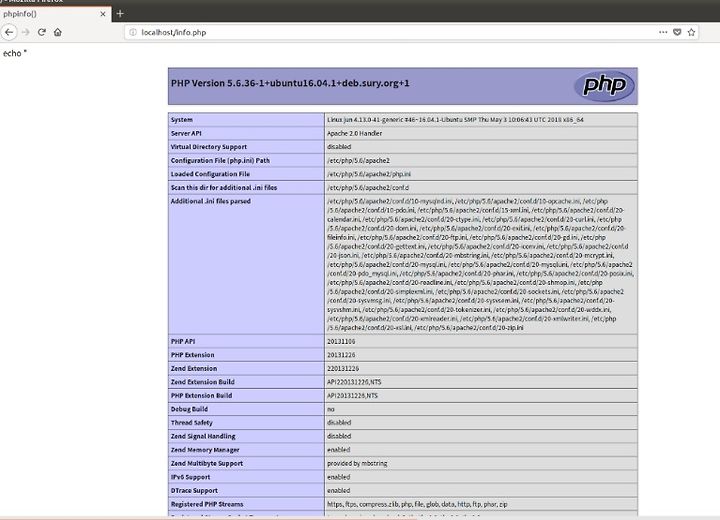Viewport: 720px width, 520px height.
Task: Open a new tab with the plus button
Action: click(120, 14)
